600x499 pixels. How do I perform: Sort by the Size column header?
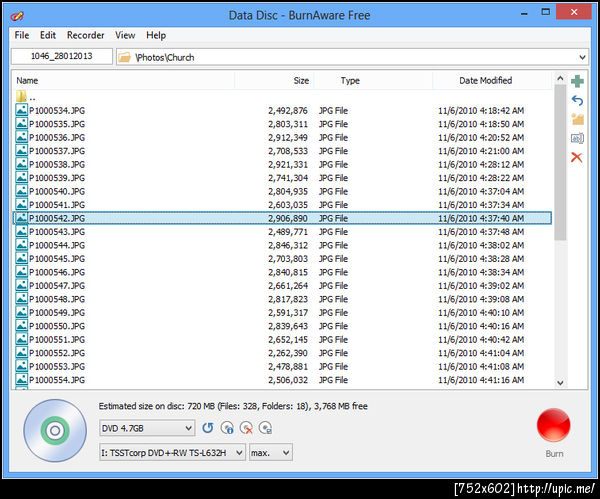[x=274, y=80]
